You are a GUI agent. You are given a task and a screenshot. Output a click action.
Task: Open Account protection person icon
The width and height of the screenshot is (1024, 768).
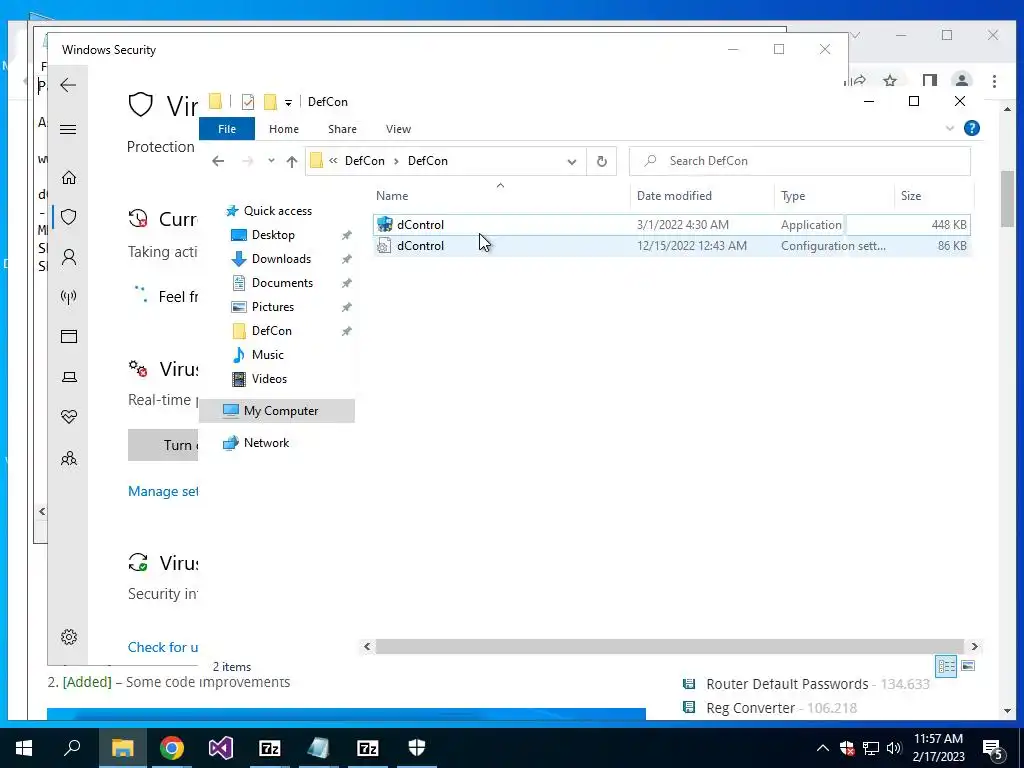coord(69,257)
